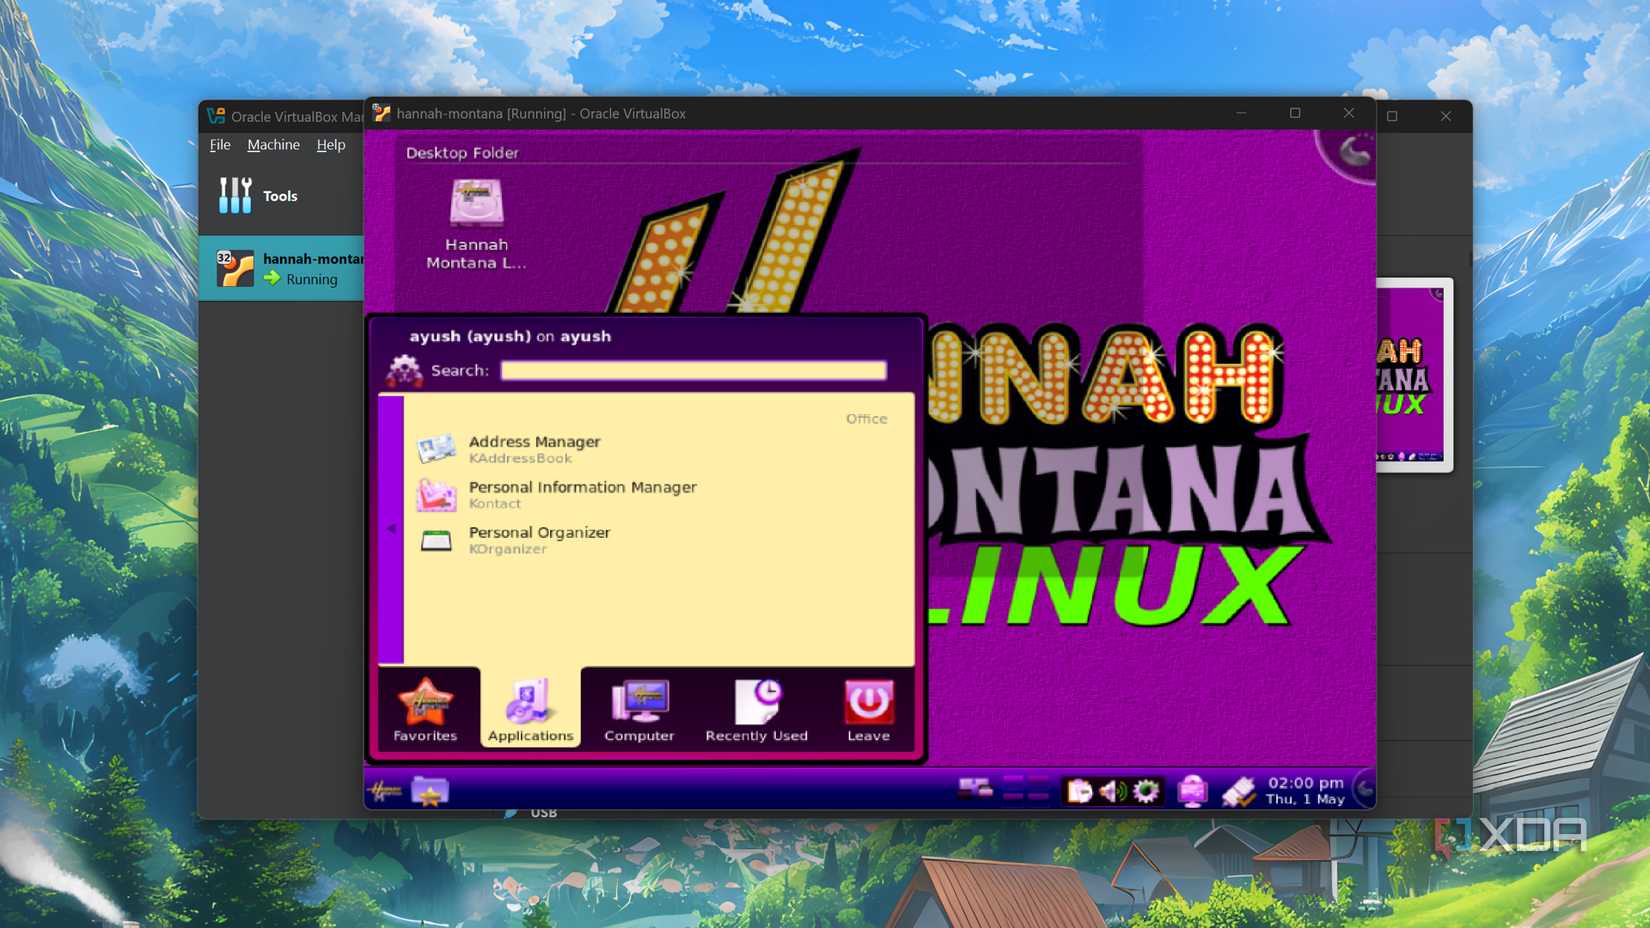Open the gear settings icon in system tray
Screen dimensions: 1650x928
(1145, 790)
